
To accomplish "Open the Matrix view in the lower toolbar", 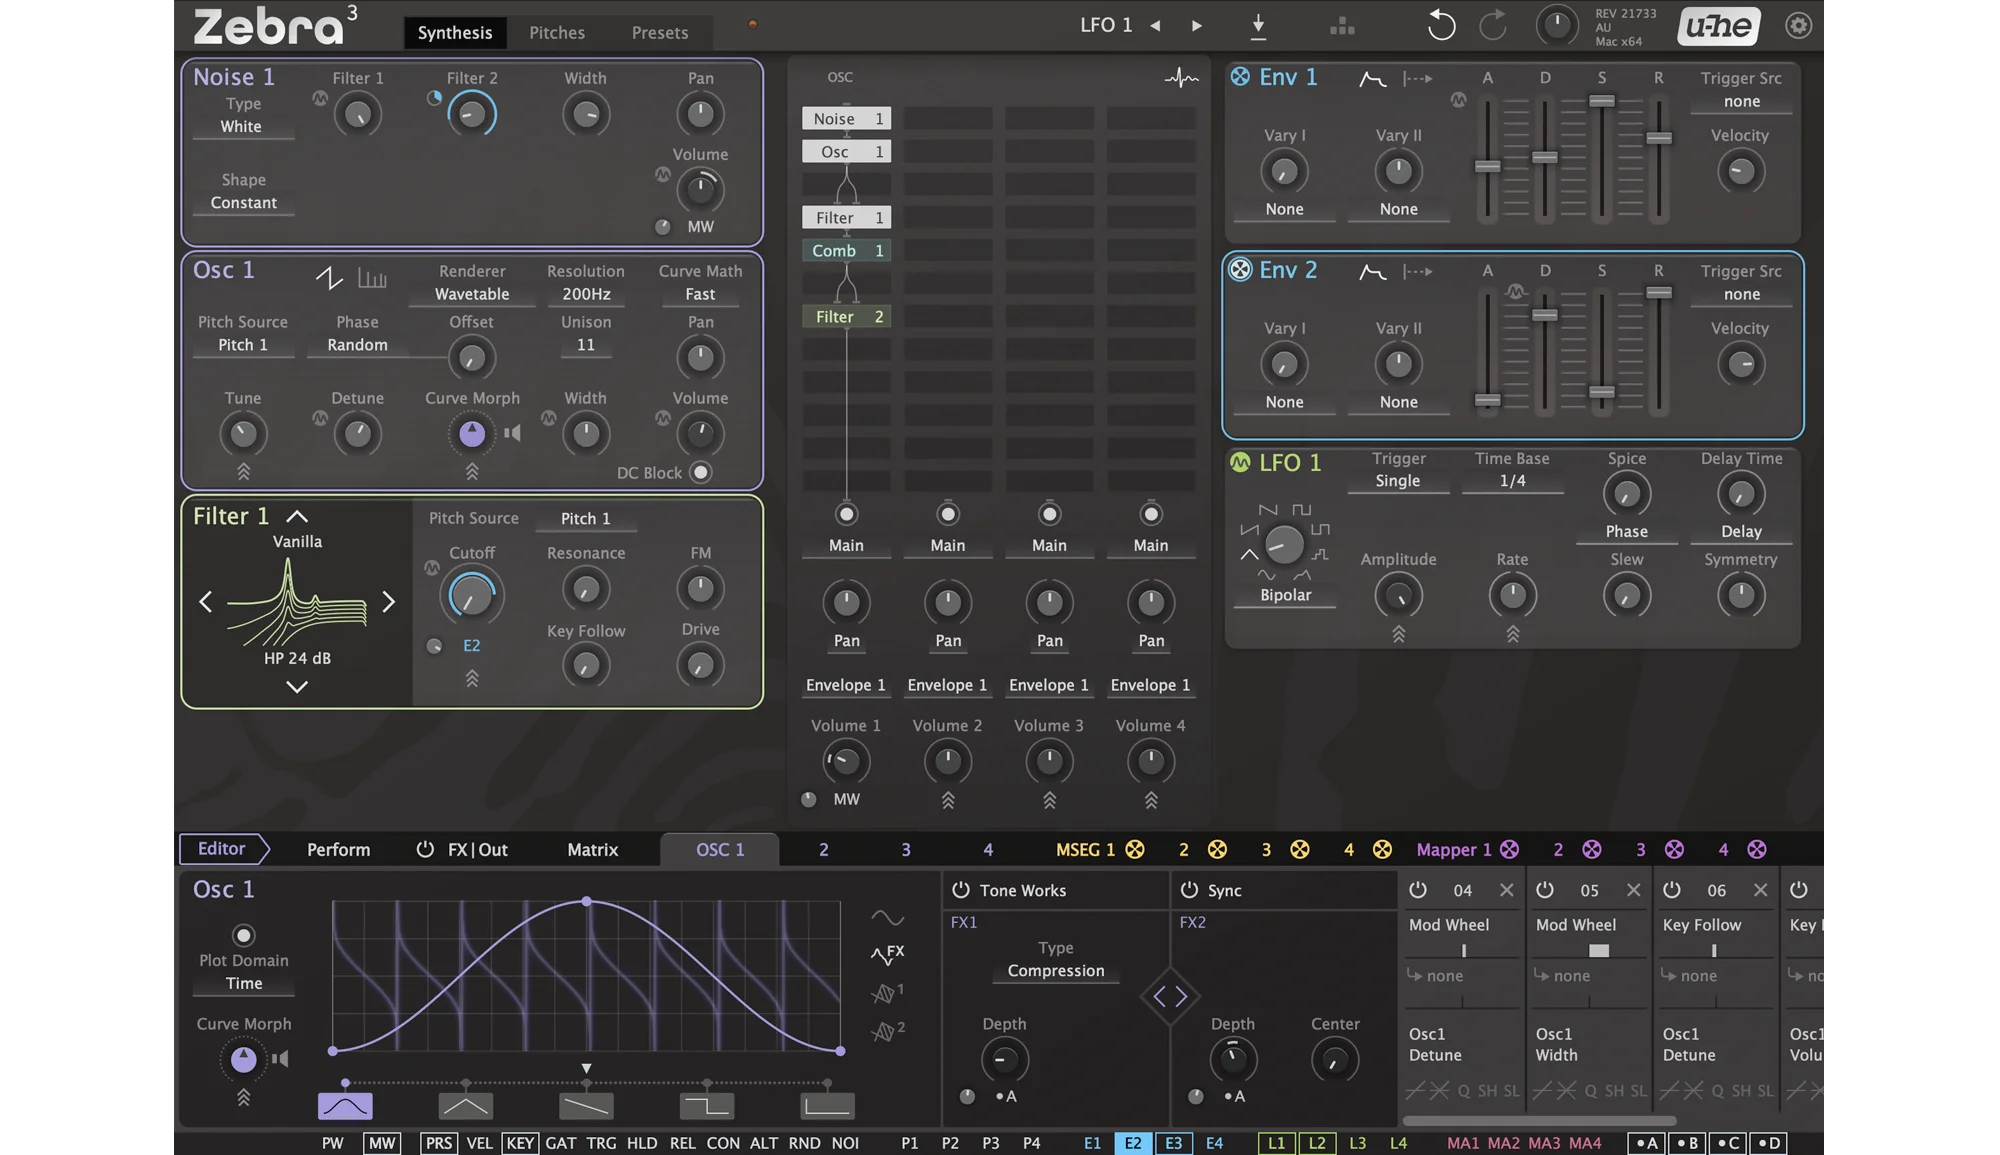I will [592, 849].
